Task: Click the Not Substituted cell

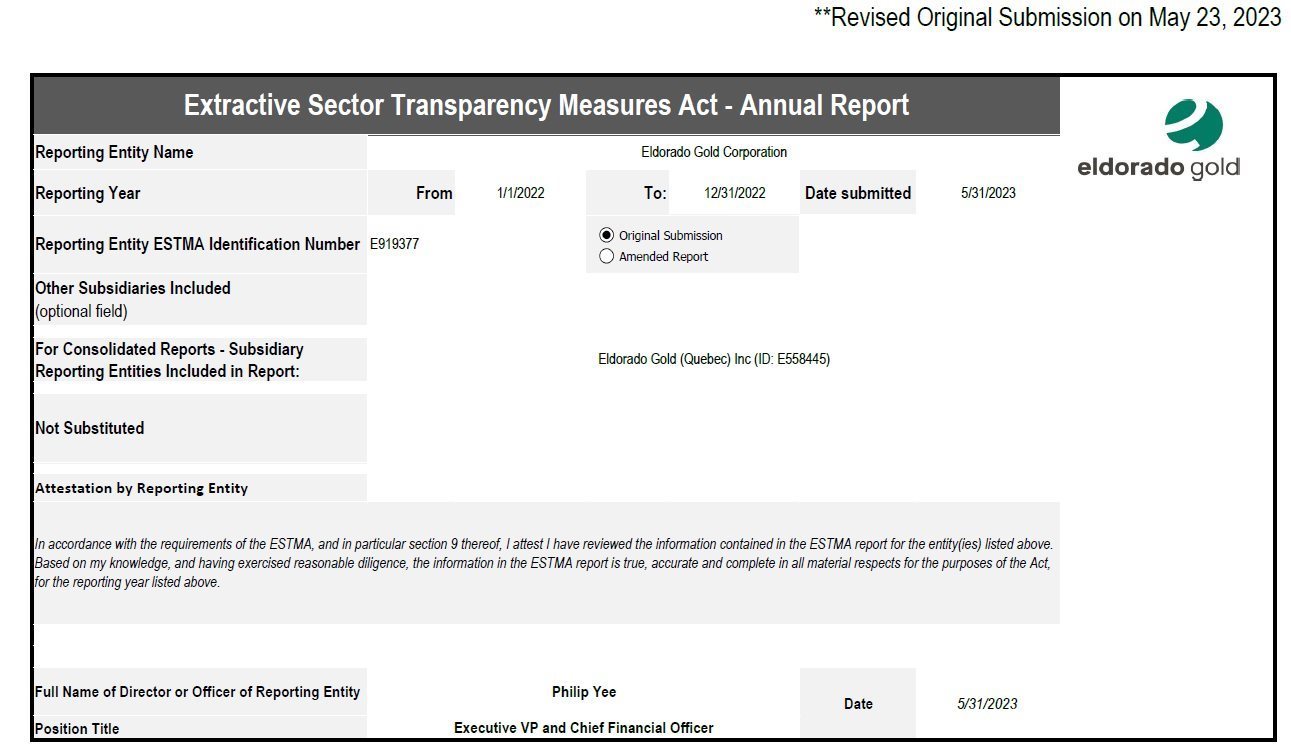Action: tap(90, 428)
